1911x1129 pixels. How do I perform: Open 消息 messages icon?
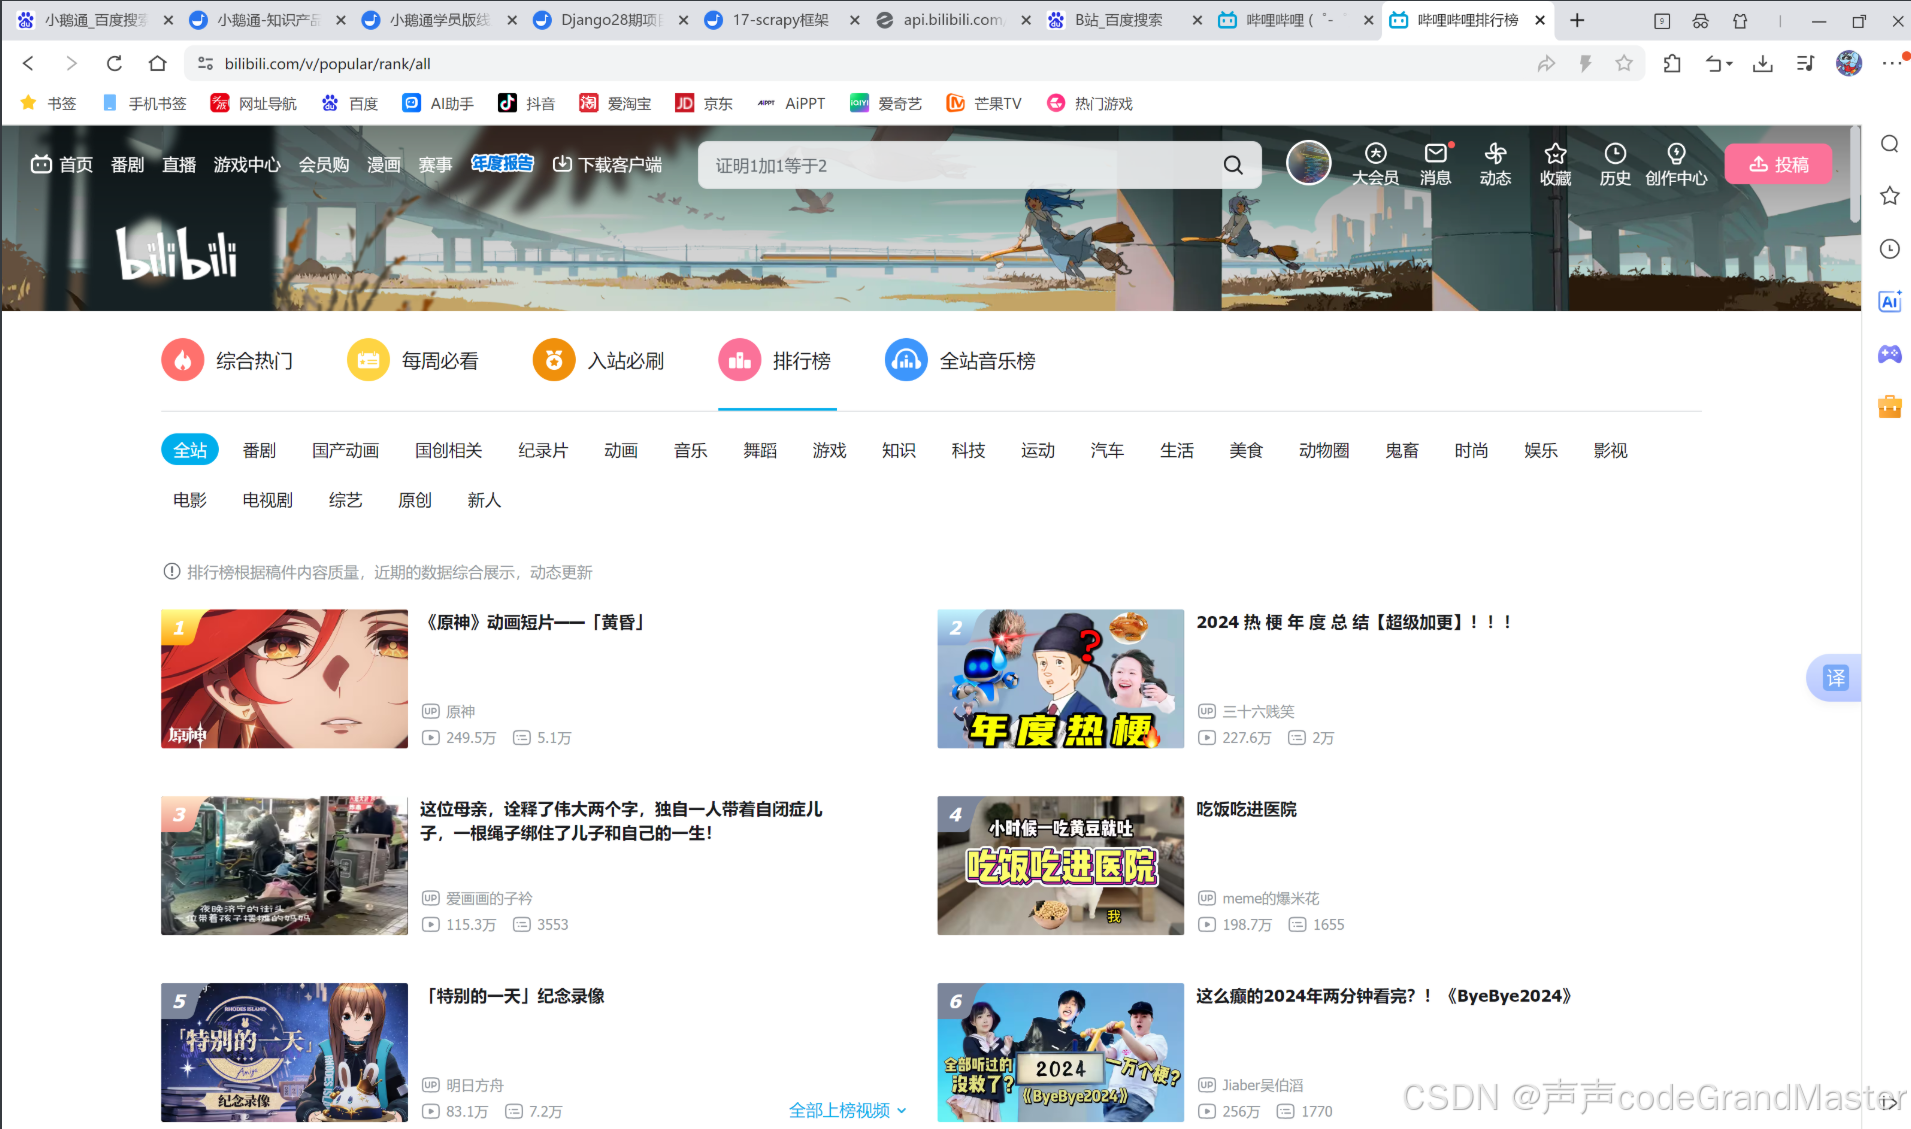[x=1435, y=164]
